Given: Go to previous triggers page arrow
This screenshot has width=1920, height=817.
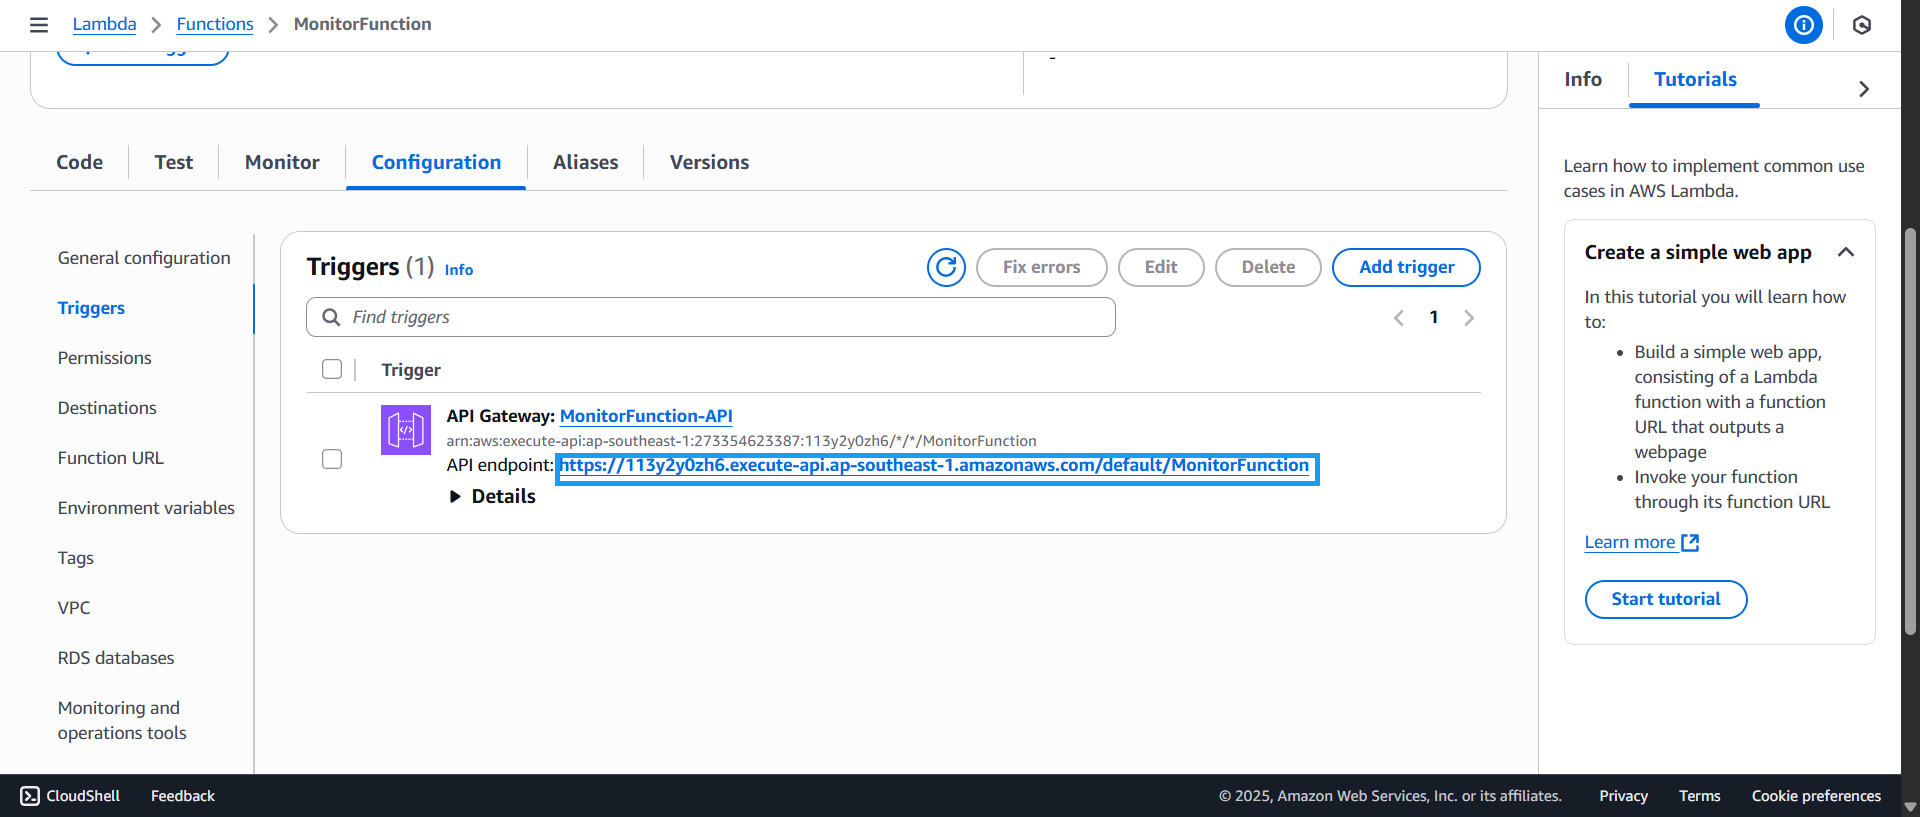Looking at the screenshot, I should click(x=1398, y=318).
